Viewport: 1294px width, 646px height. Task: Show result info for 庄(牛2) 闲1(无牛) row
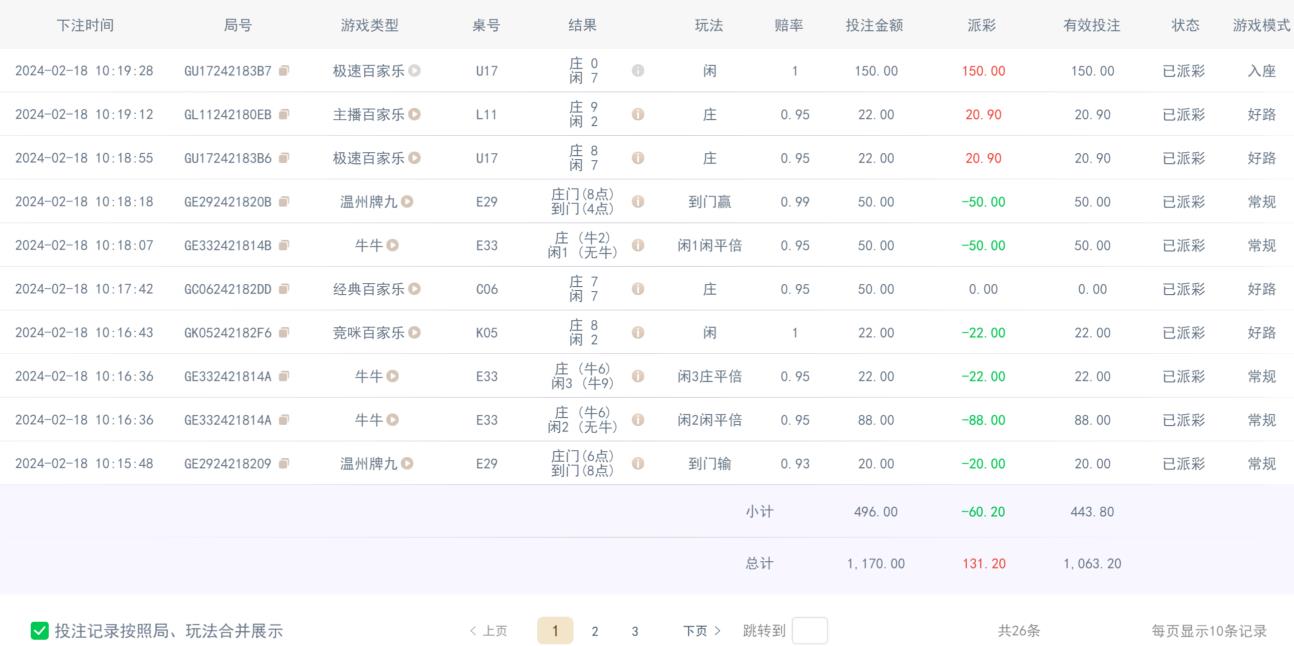(638, 245)
